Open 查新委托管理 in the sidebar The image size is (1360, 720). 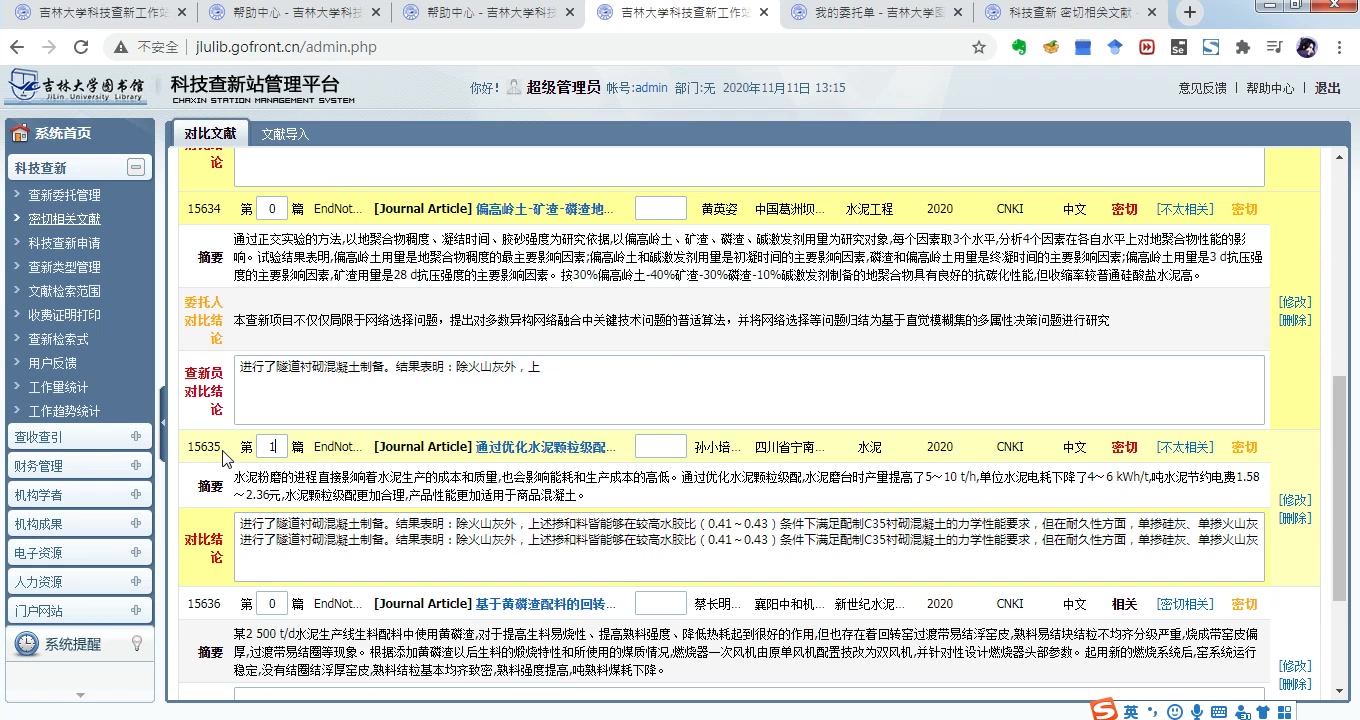(x=64, y=195)
